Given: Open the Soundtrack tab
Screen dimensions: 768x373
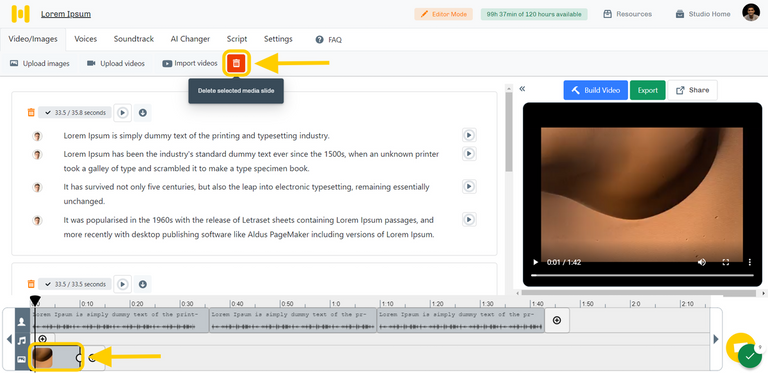Looking at the screenshot, I should point(134,39).
